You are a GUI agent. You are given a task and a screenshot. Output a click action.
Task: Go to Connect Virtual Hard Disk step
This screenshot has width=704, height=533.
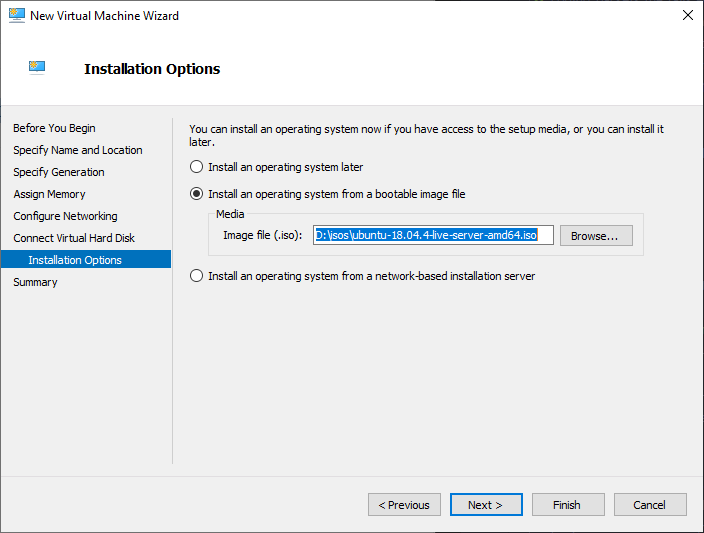[x=74, y=238]
